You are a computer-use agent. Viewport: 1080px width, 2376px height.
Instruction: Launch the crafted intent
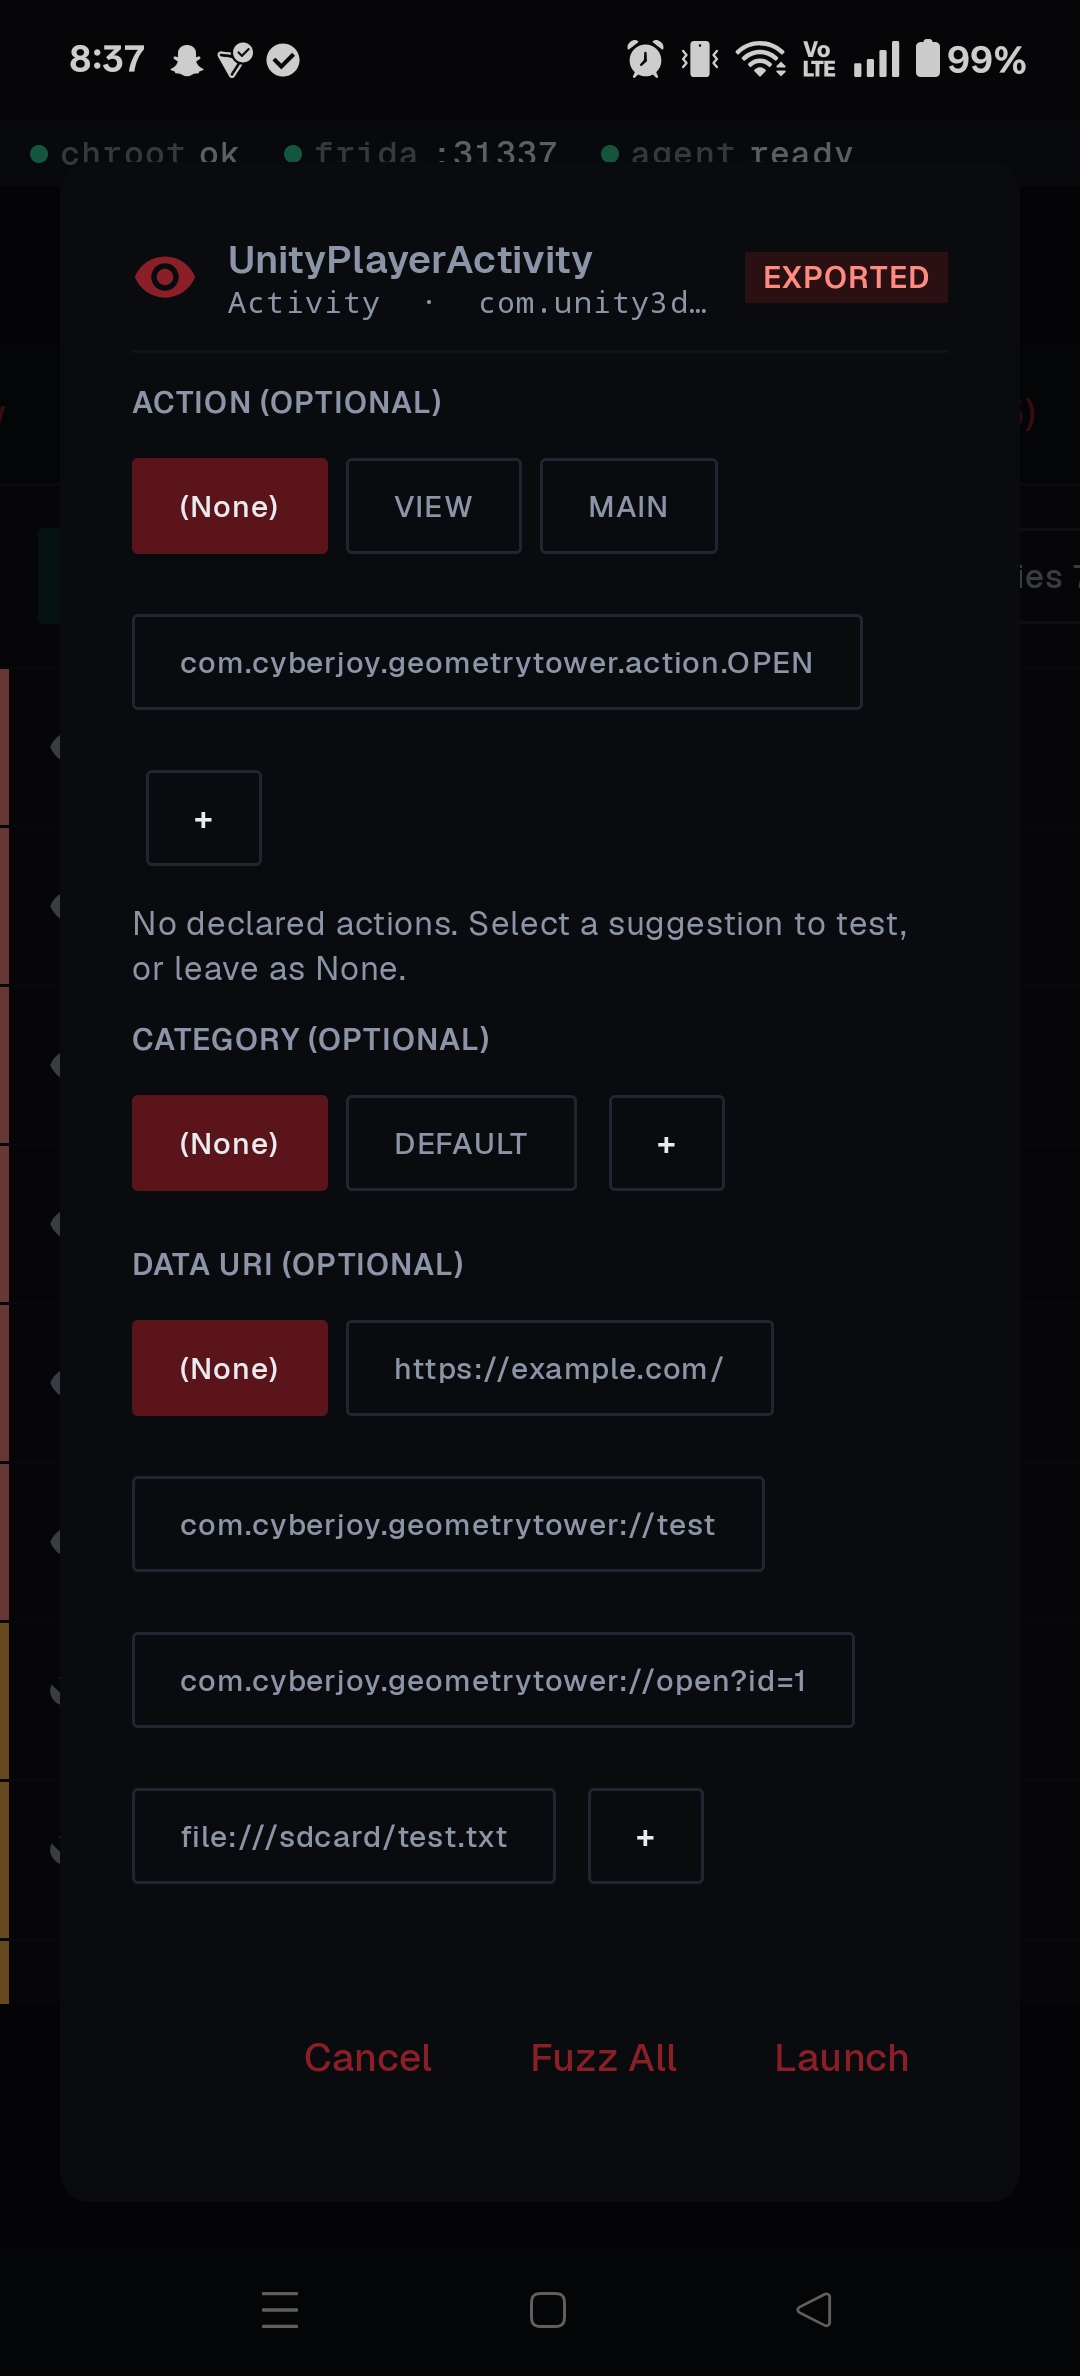coord(842,2057)
